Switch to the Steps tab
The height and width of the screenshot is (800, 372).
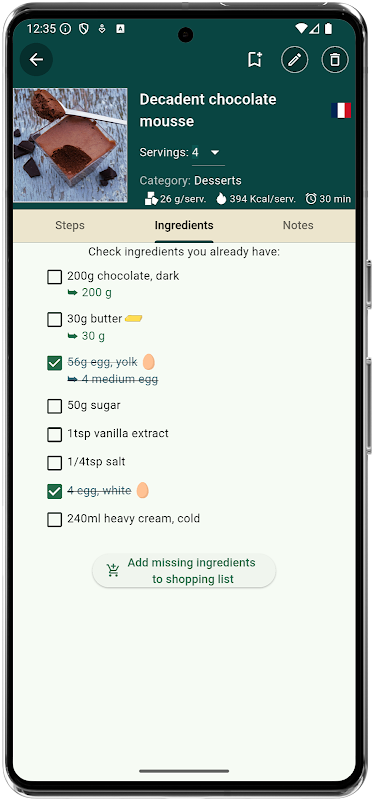pyautogui.click(x=70, y=225)
